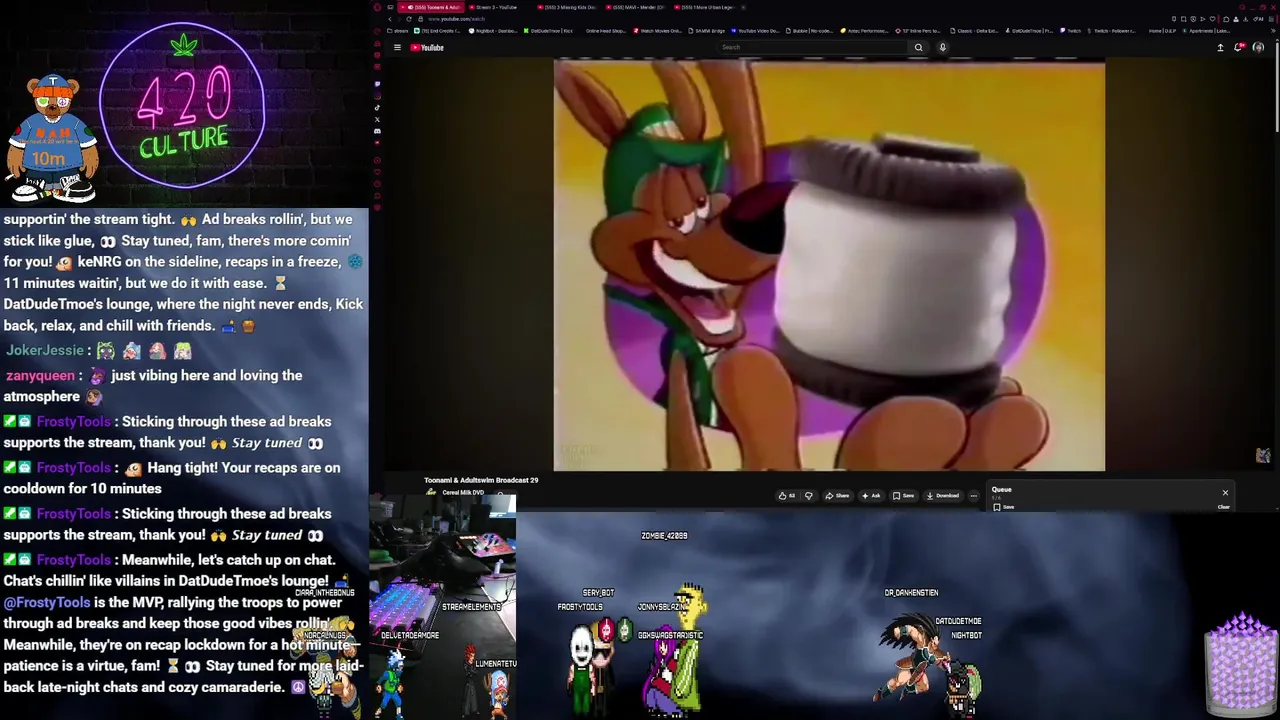
Task: Save the Queue as playlist
Action: pyautogui.click(x=1003, y=507)
